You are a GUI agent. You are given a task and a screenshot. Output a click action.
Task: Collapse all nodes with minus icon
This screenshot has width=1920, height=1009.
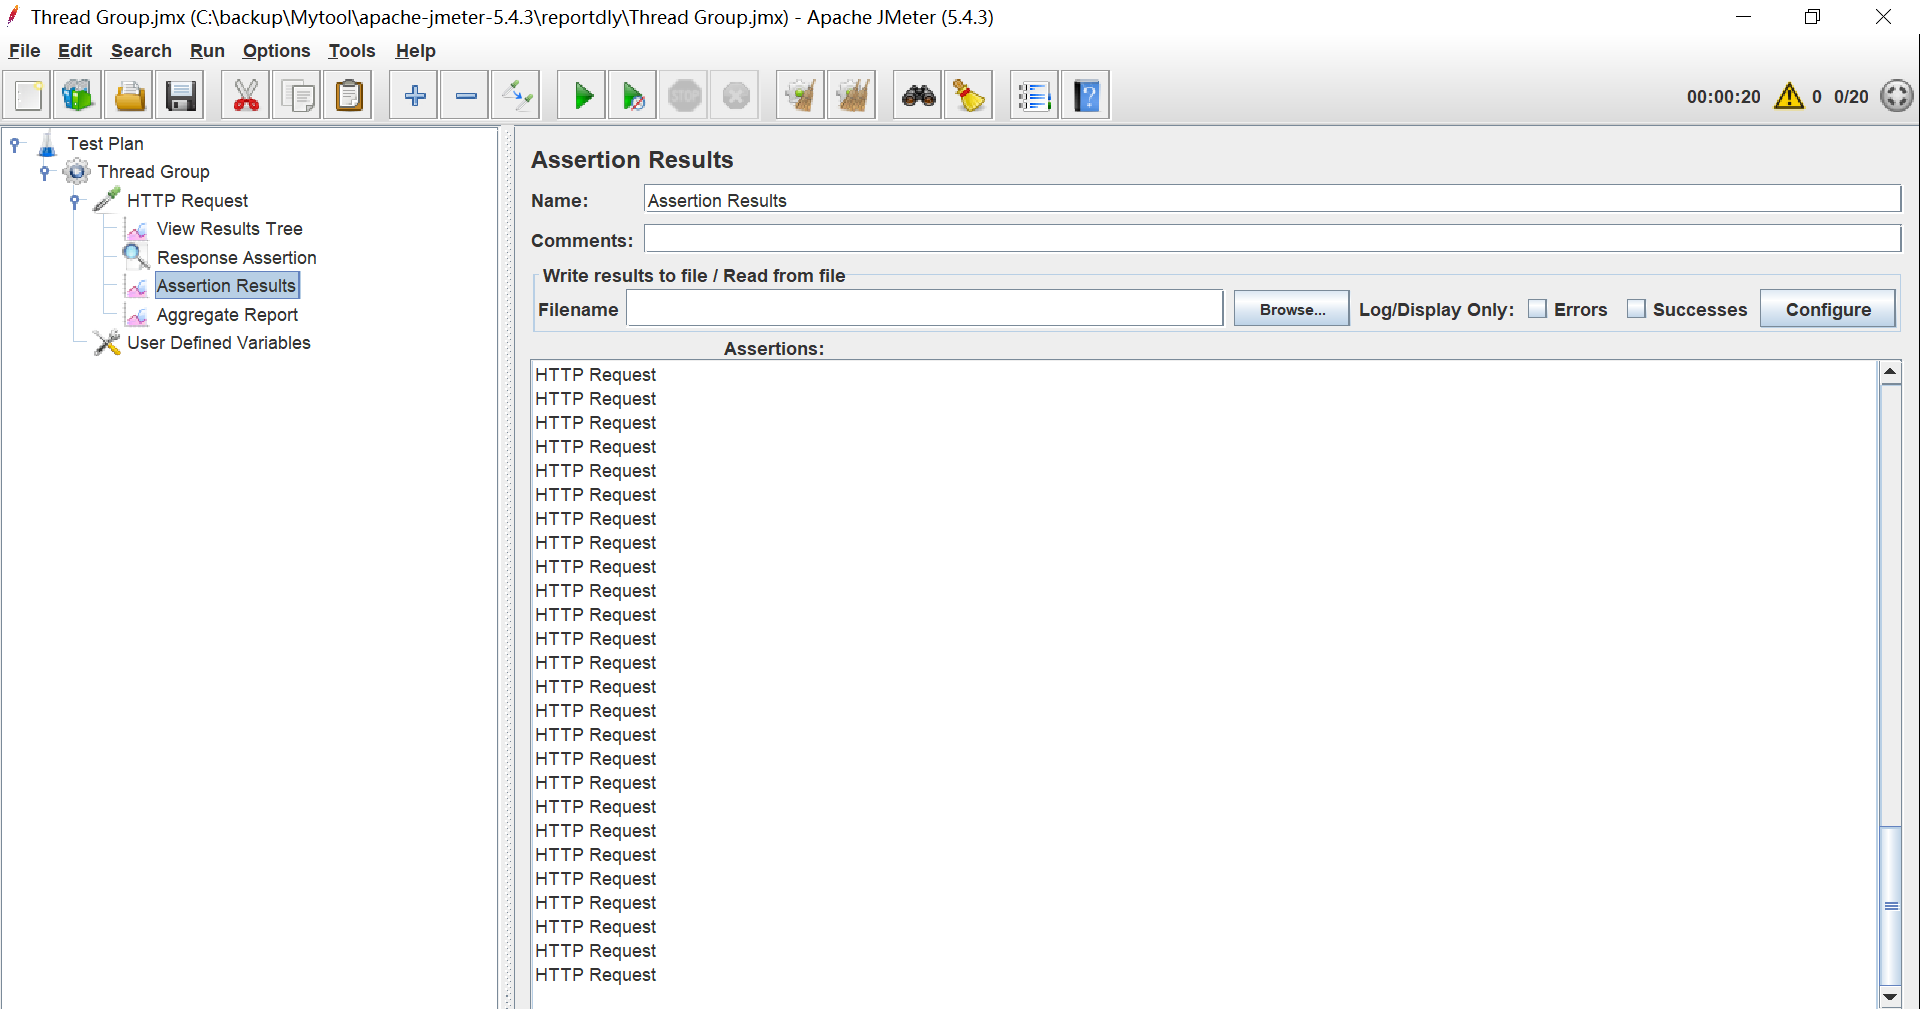(466, 96)
